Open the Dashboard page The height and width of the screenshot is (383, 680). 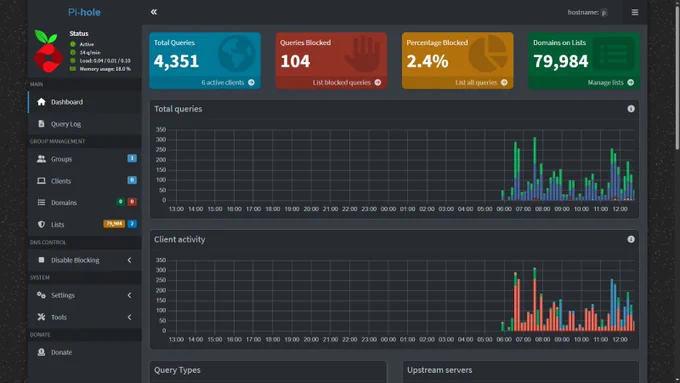(85, 102)
